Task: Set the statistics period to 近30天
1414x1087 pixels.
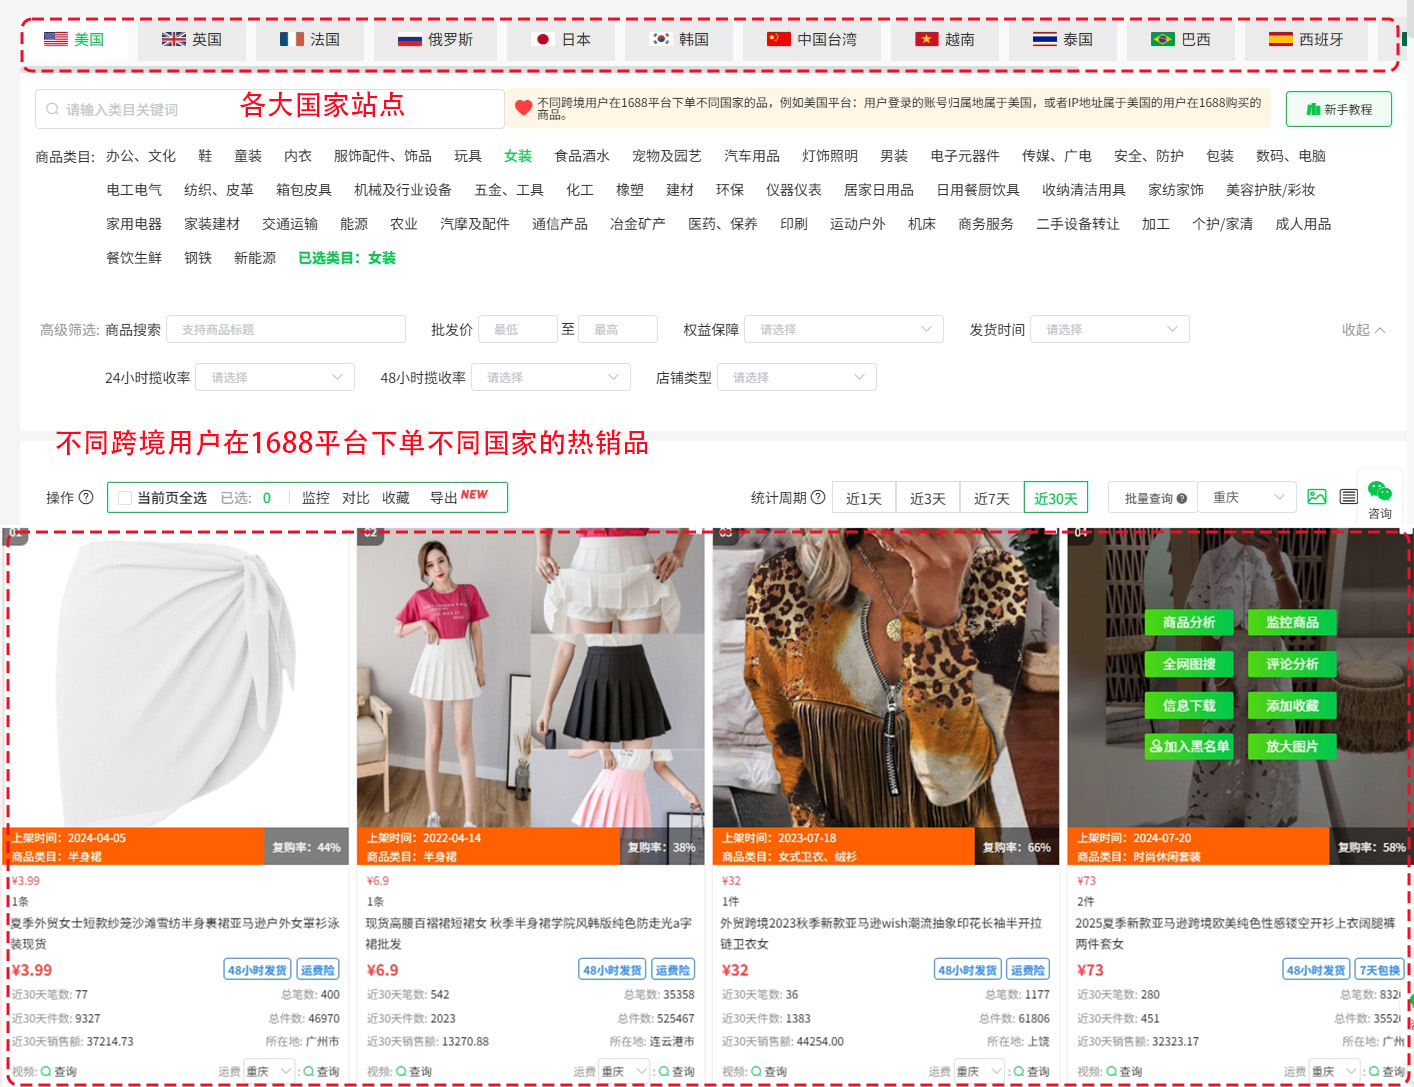Action: pos(1056,498)
